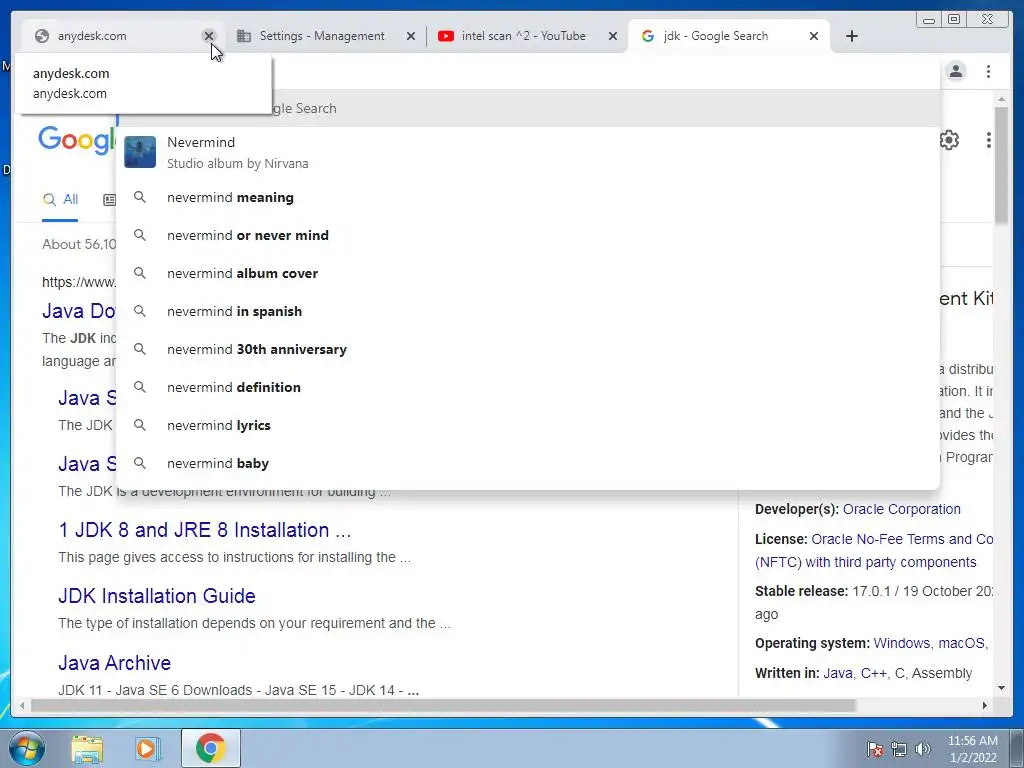Open the Java Archive link

point(114,662)
